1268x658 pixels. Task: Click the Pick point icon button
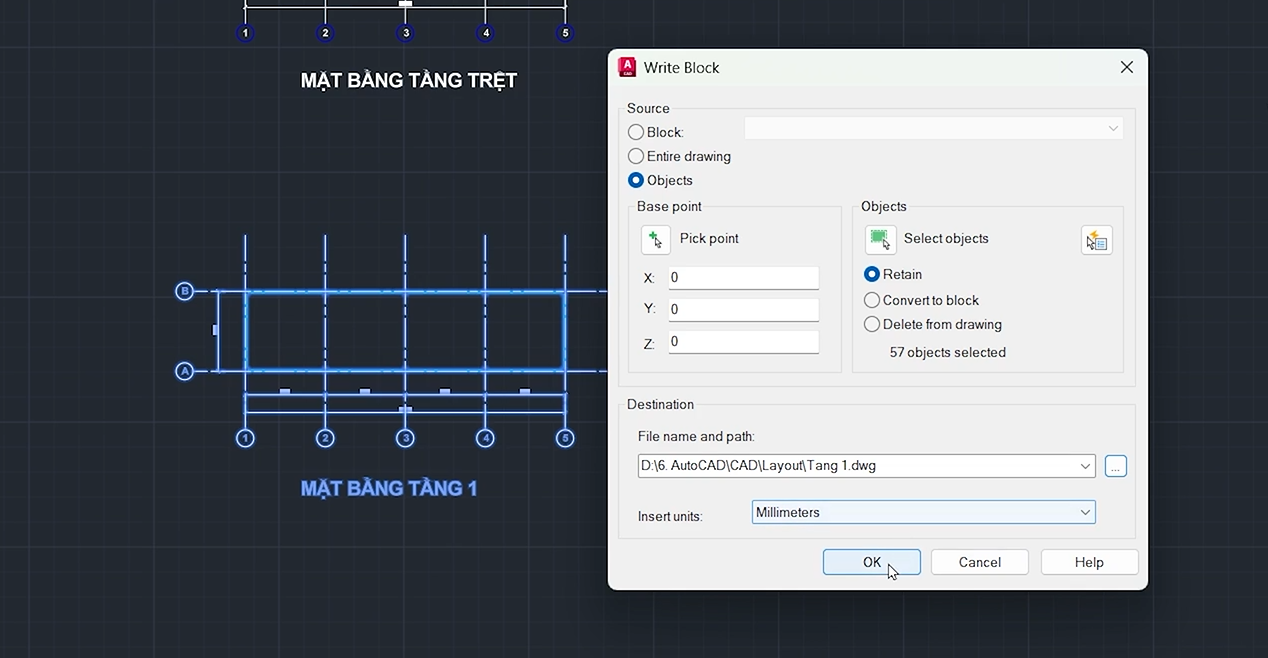pos(656,239)
